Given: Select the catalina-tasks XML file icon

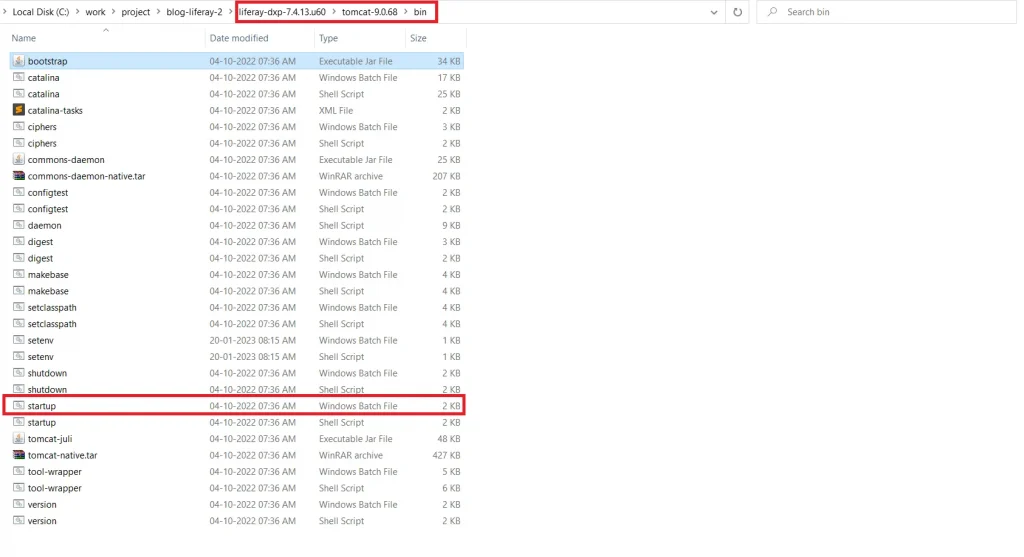Looking at the screenshot, I should tap(19, 110).
